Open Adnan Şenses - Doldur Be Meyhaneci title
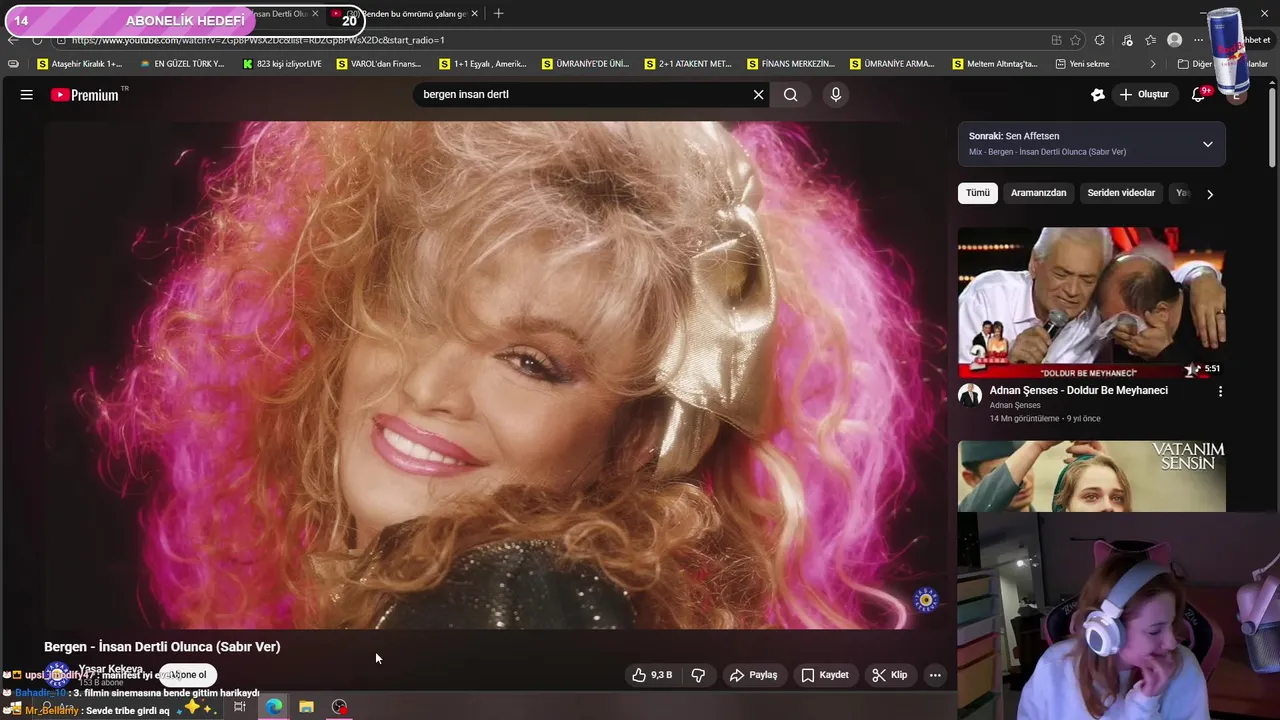Image resolution: width=1280 pixels, height=720 pixels. 1079,391
